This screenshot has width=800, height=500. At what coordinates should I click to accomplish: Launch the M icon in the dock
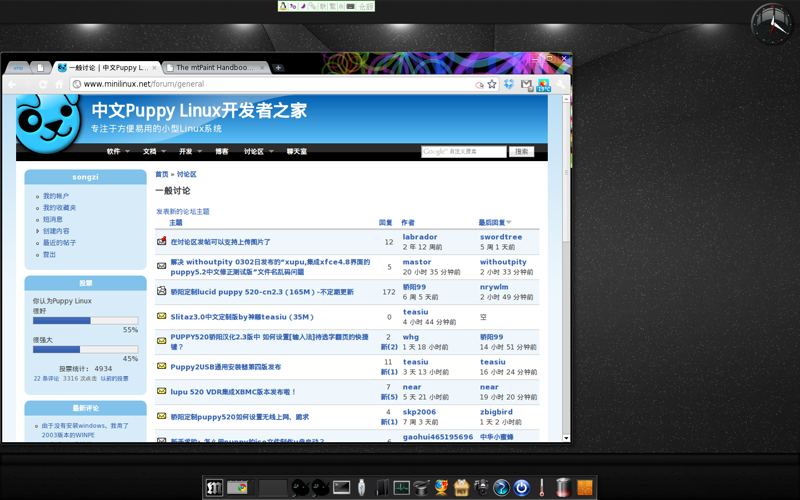pyautogui.click(x=214, y=488)
